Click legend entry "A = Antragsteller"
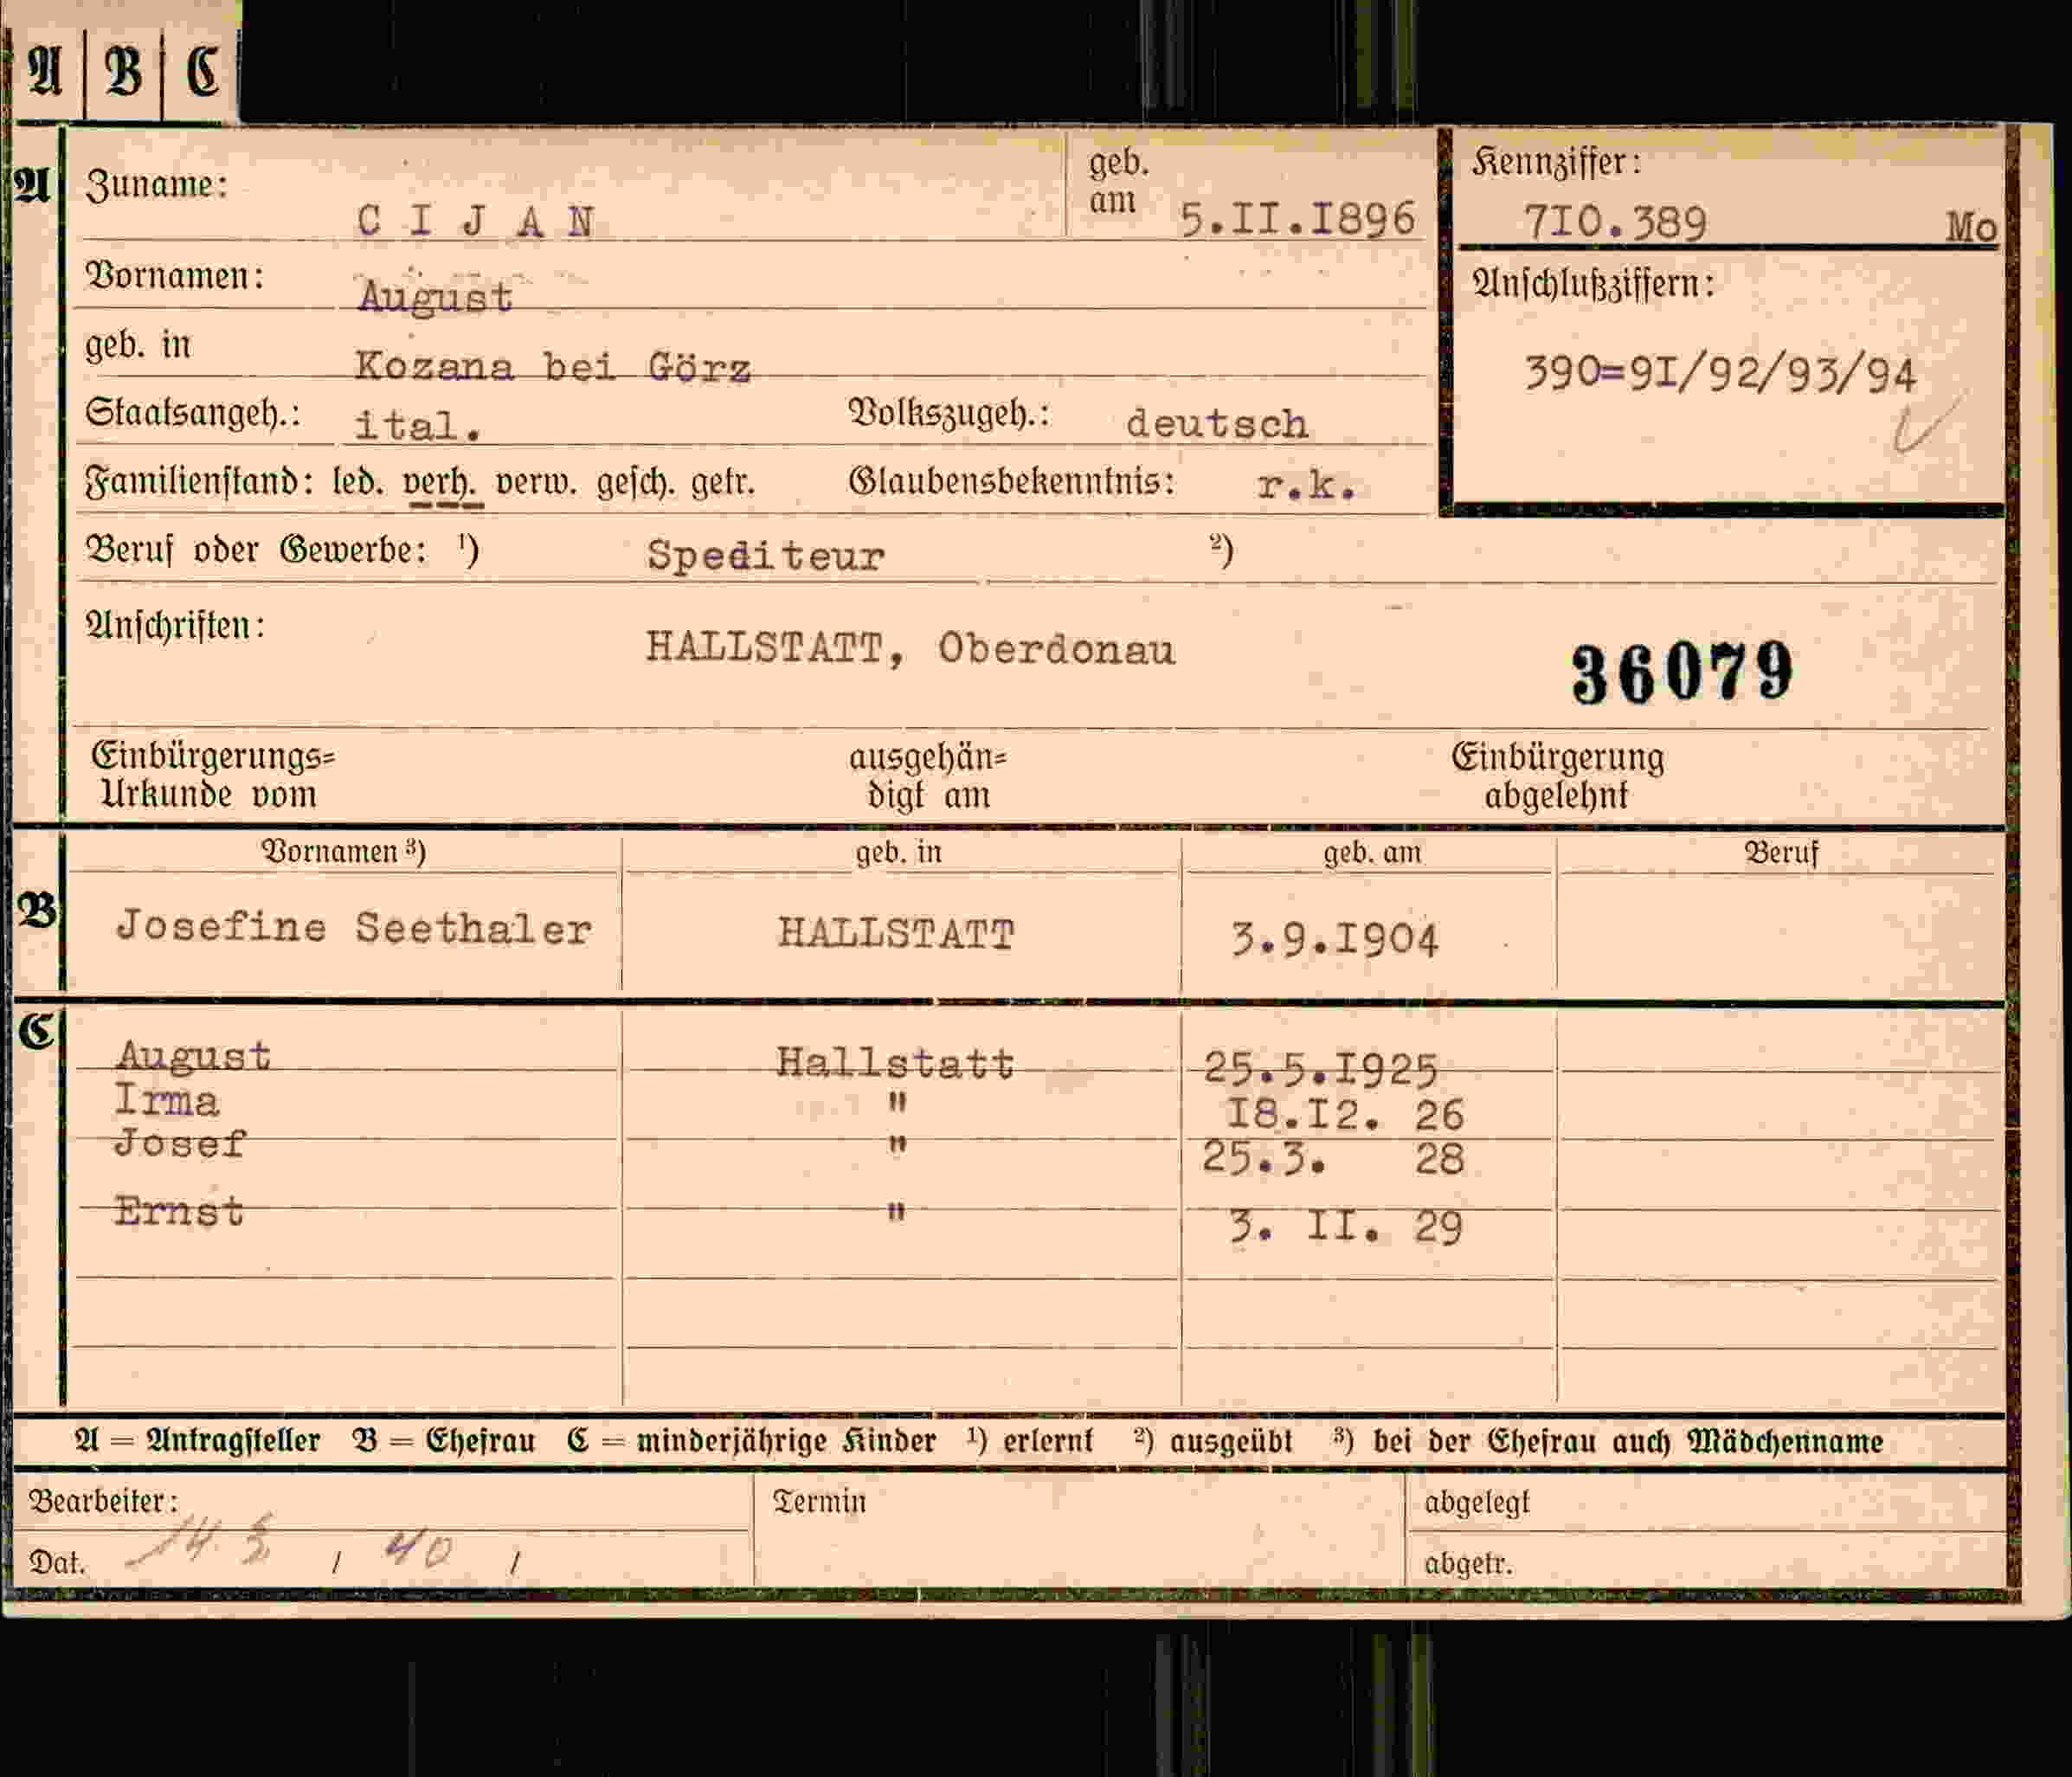This screenshot has height=1777, width=2072. (197, 1441)
